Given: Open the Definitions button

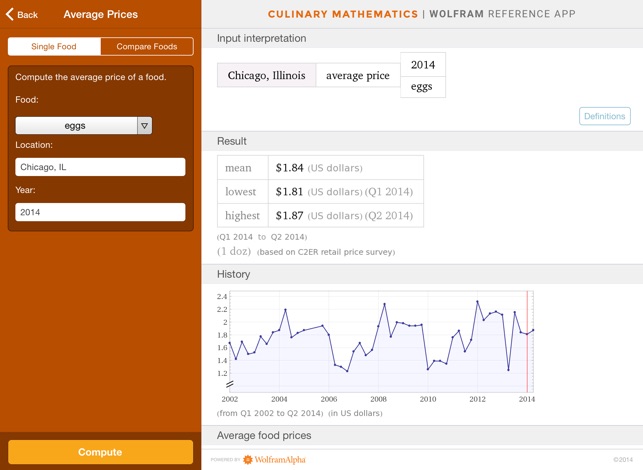Looking at the screenshot, I should click(604, 116).
